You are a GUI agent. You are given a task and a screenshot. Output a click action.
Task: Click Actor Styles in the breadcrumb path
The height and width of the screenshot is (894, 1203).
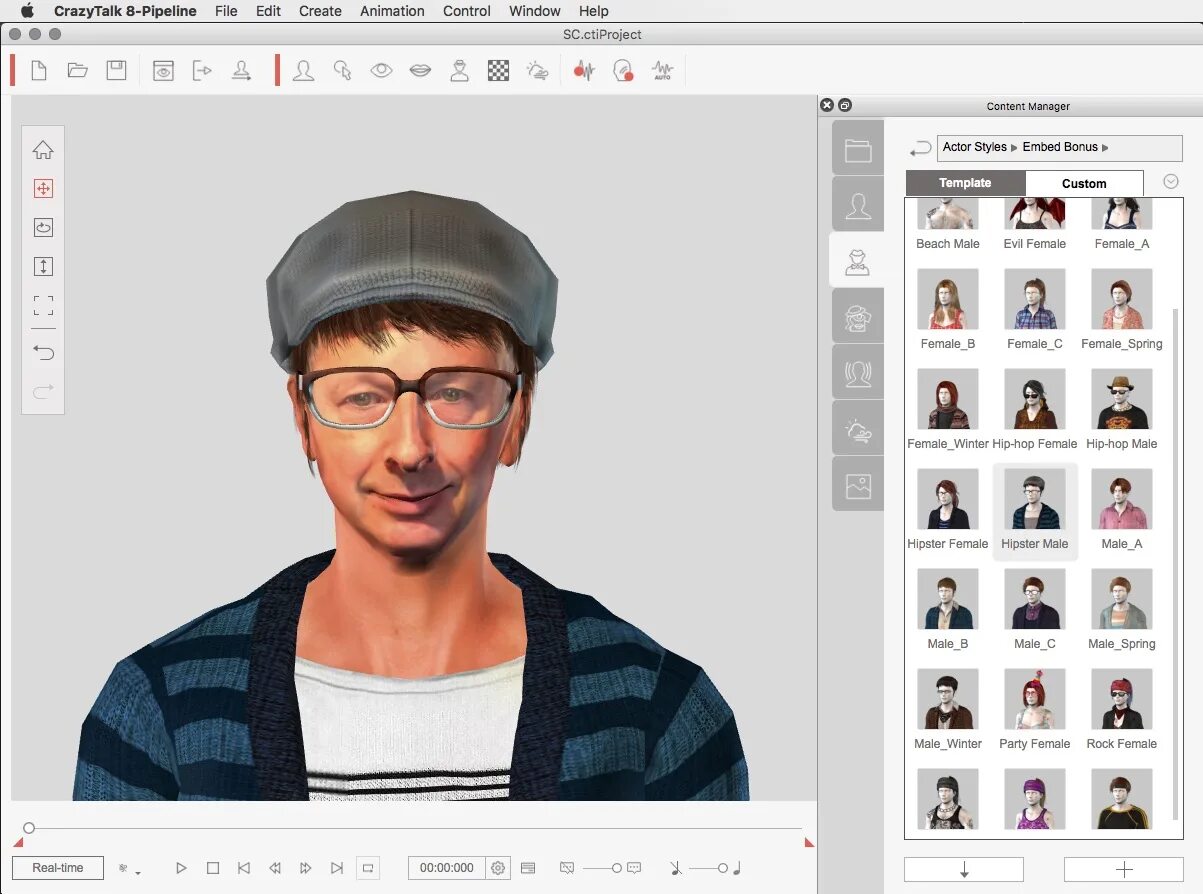pyautogui.click(x=975, y=147)
